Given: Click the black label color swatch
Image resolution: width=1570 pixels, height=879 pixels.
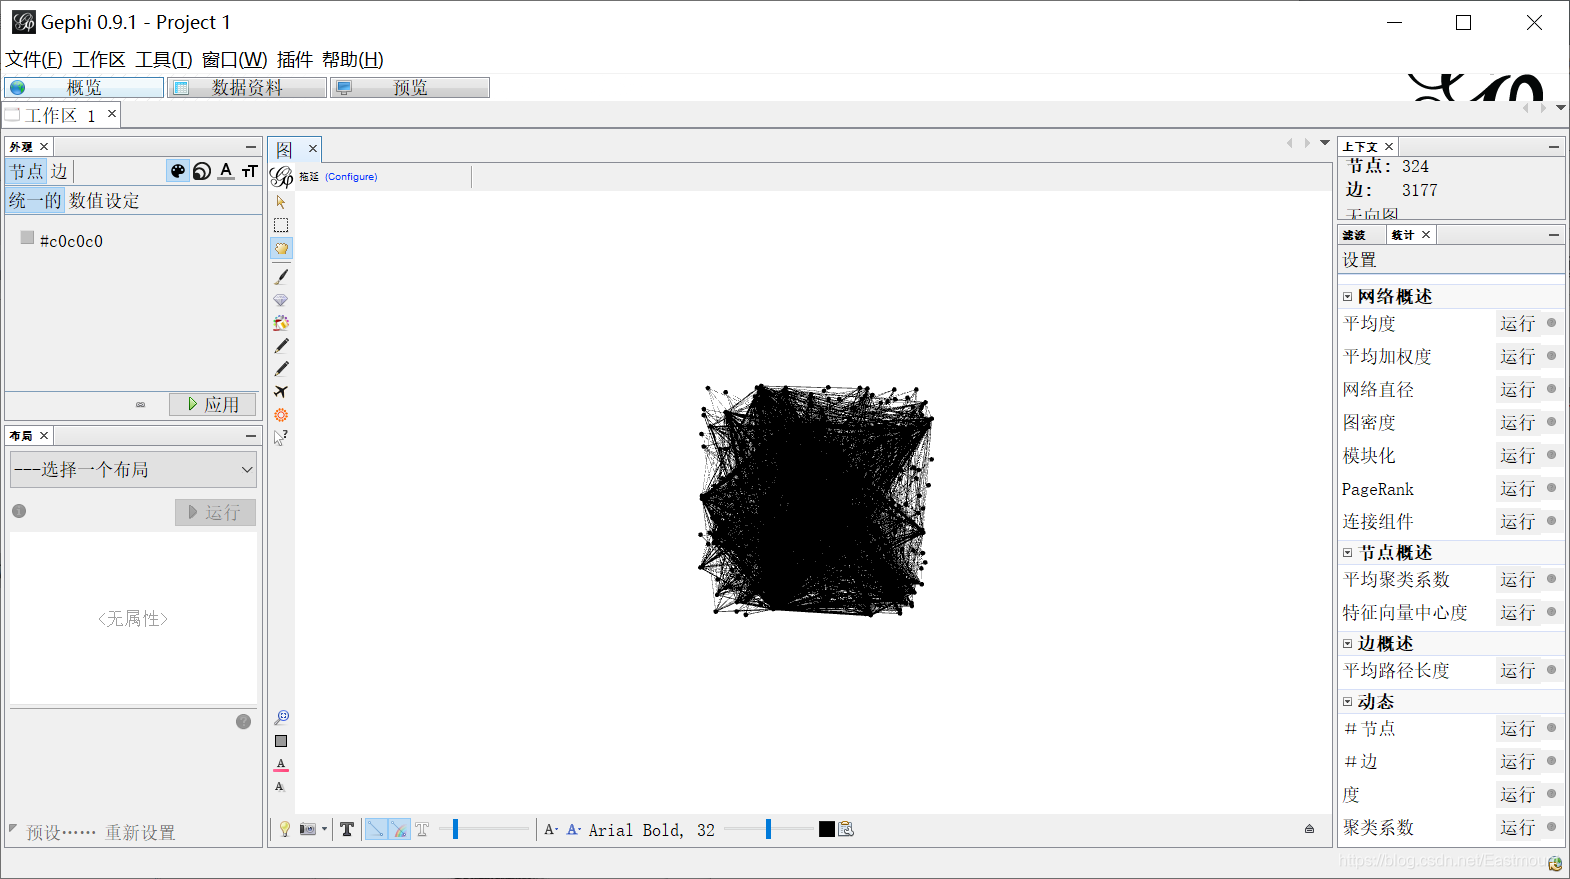Looking at the screenshot, I should (827, 829).
